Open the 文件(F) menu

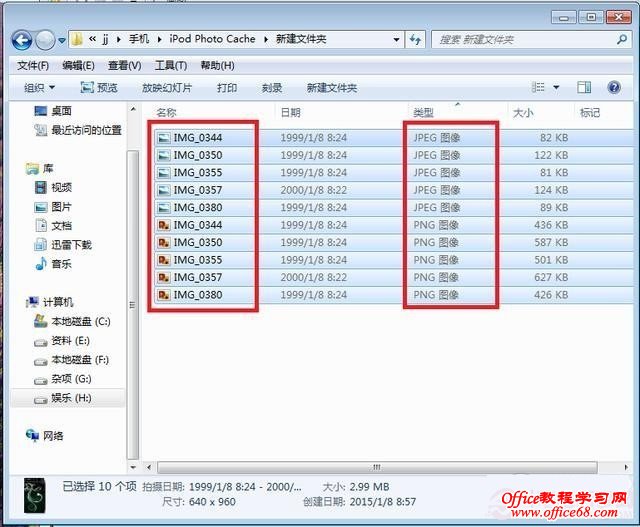(33, 65)
